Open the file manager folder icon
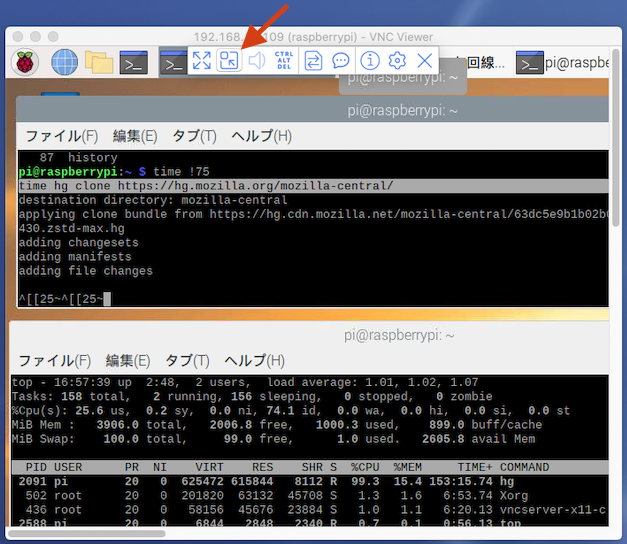Screen dimensions: 627x544 coord(99,62)
